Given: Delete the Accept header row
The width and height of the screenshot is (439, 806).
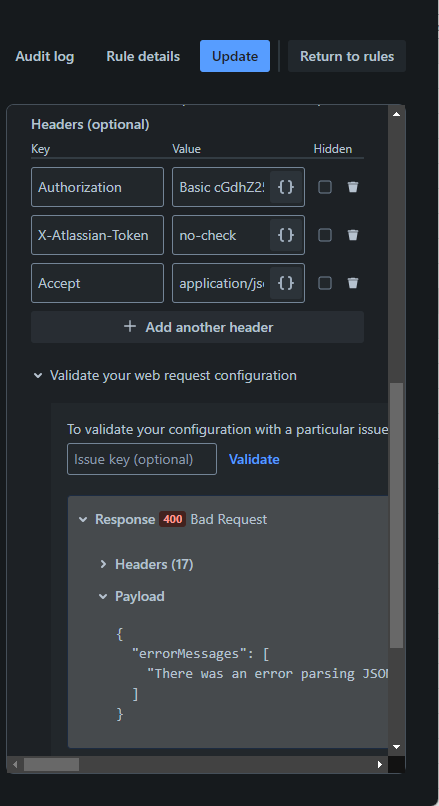Looking at the screenshot, I should 353,283.
